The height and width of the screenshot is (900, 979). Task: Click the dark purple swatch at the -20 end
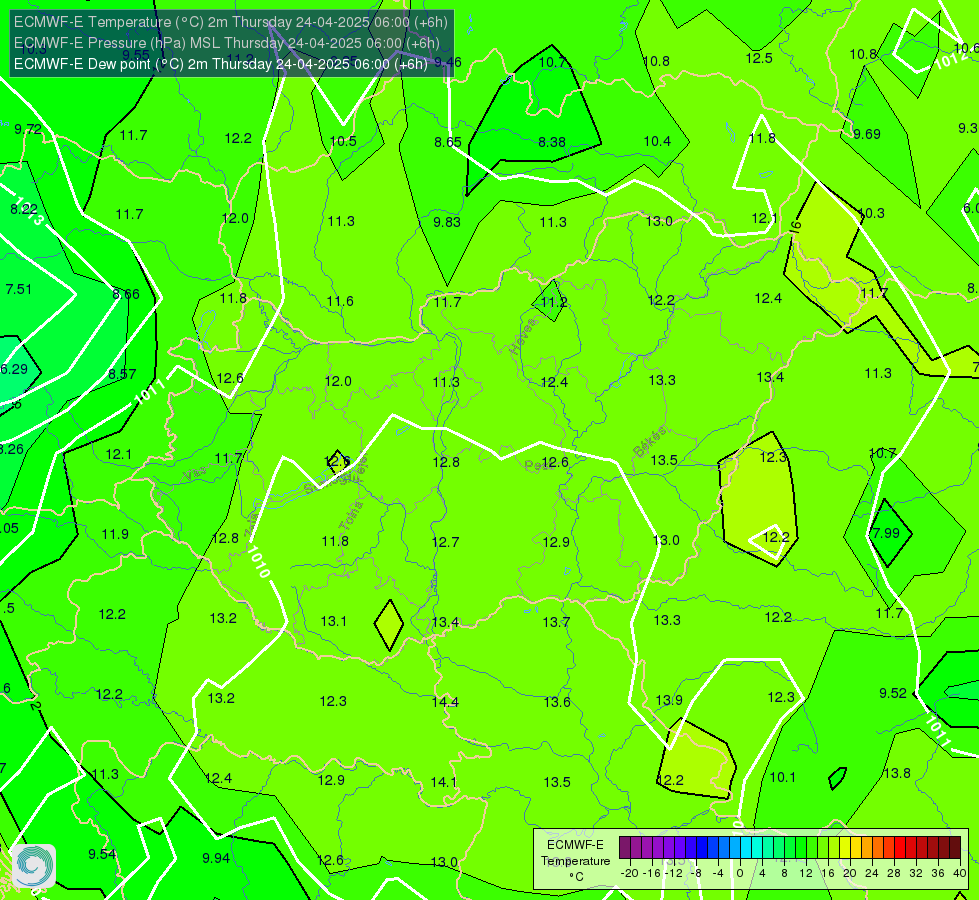[624, 848]
